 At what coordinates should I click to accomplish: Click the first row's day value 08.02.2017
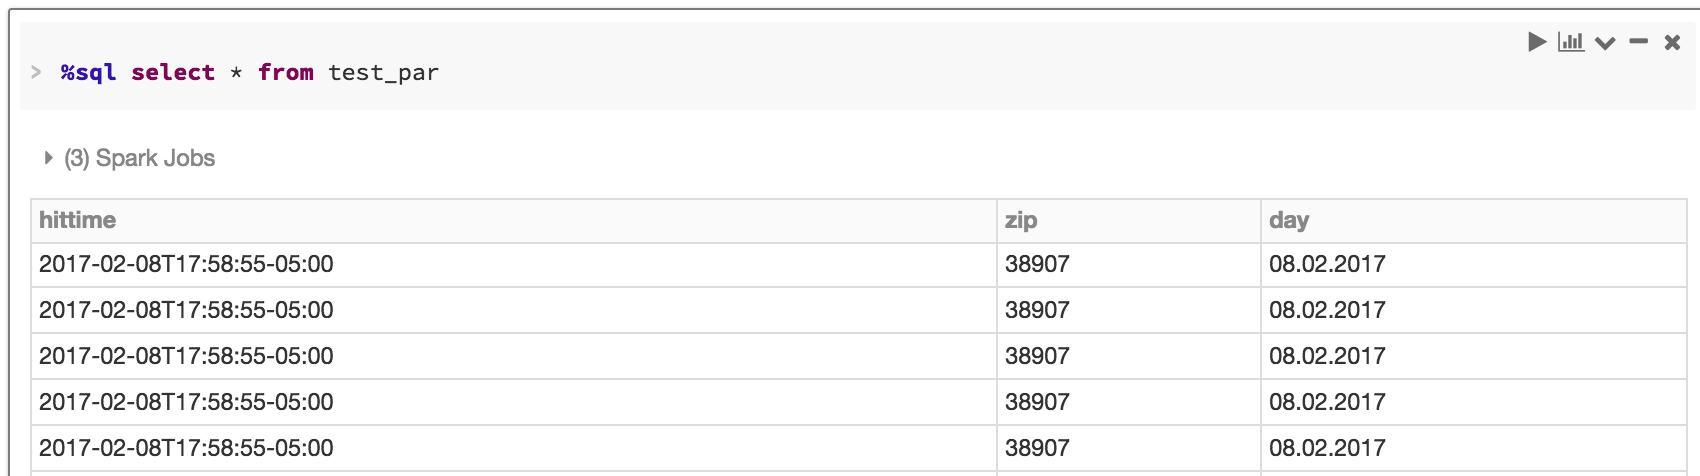[x=1327, y=264]
